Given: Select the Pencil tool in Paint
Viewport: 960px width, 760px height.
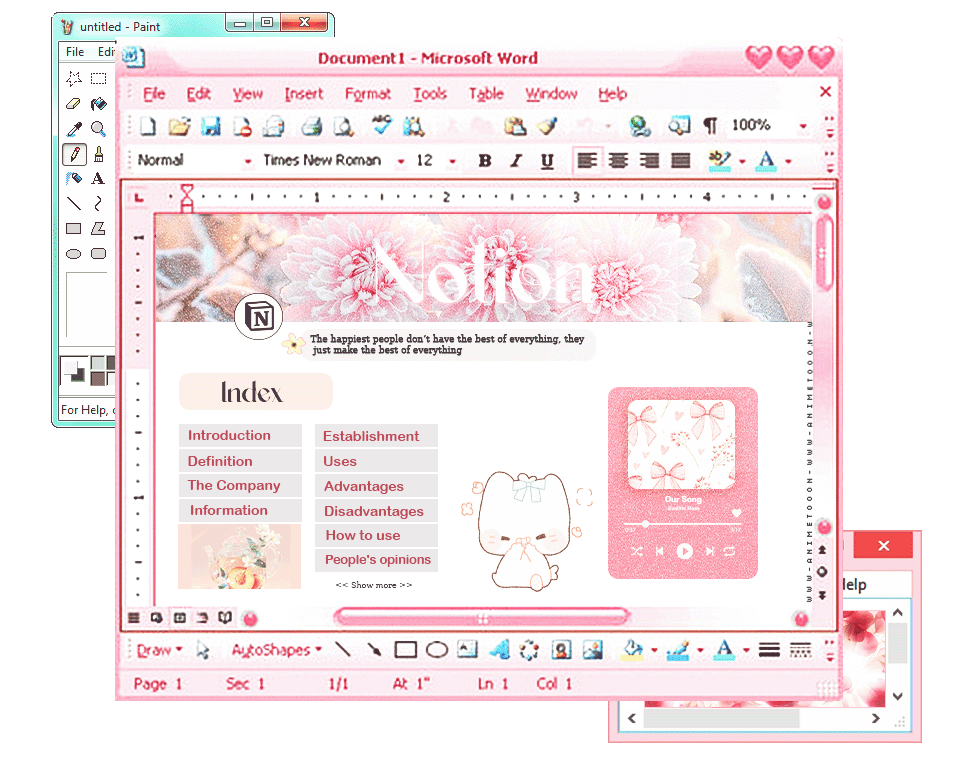Looking at the screenshot, I should tap(74, 154).
